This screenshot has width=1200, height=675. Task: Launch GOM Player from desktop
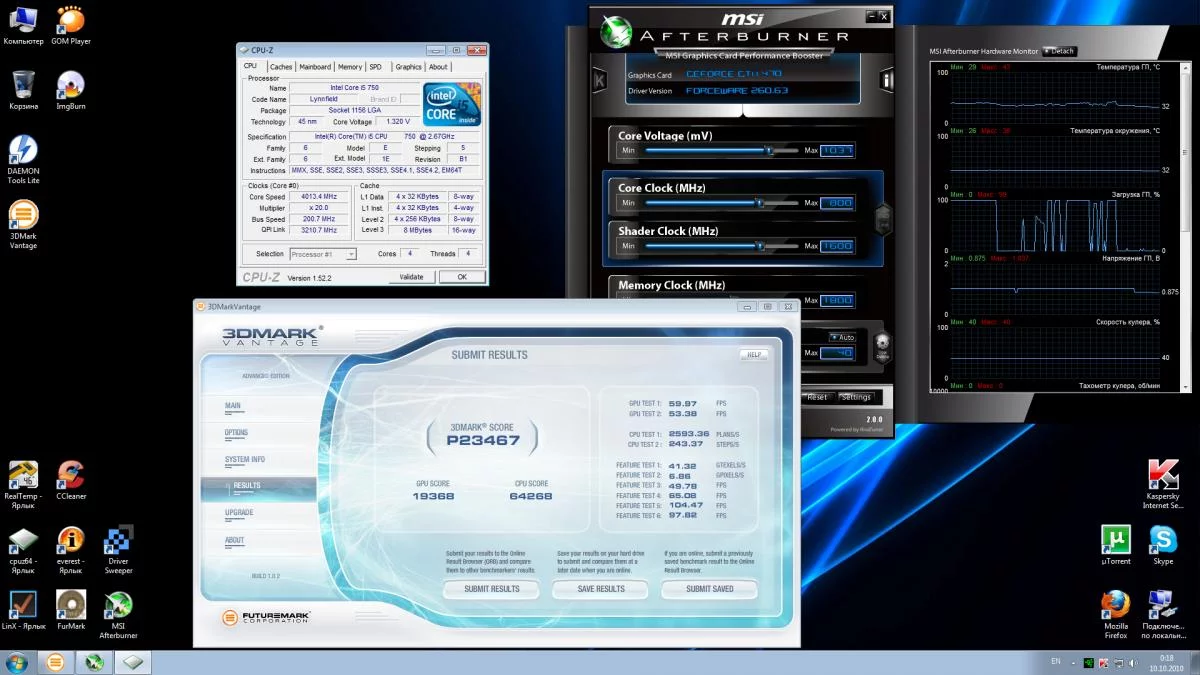(71, 27)
